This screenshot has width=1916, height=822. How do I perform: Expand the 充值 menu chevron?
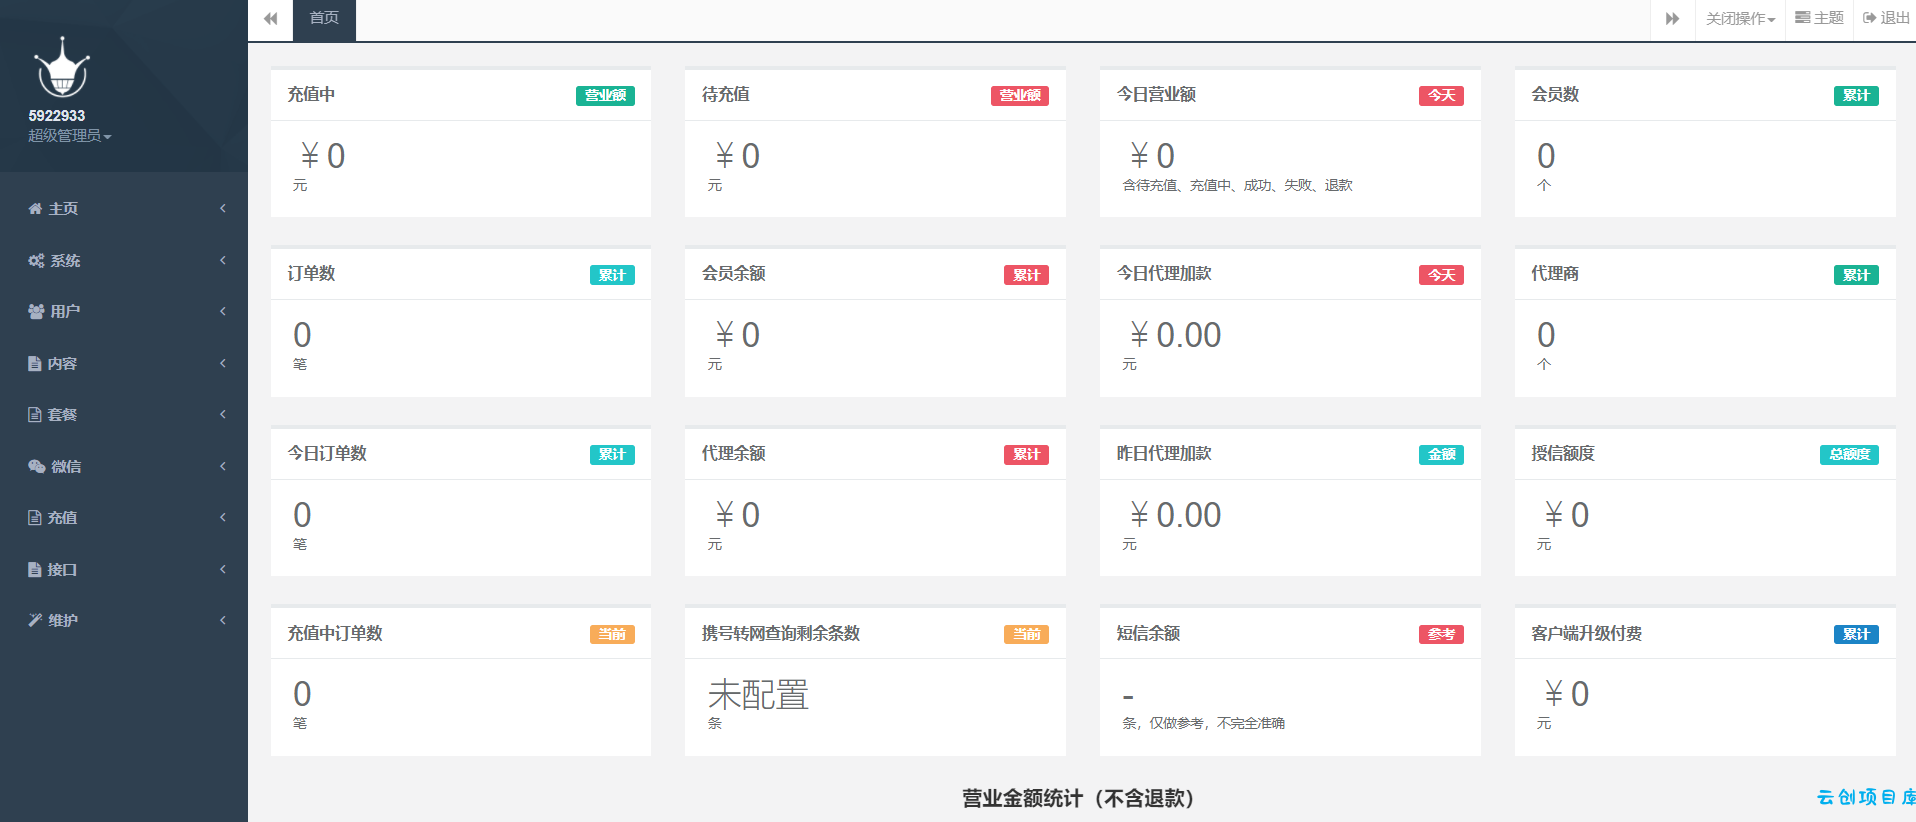click(223, 518)
